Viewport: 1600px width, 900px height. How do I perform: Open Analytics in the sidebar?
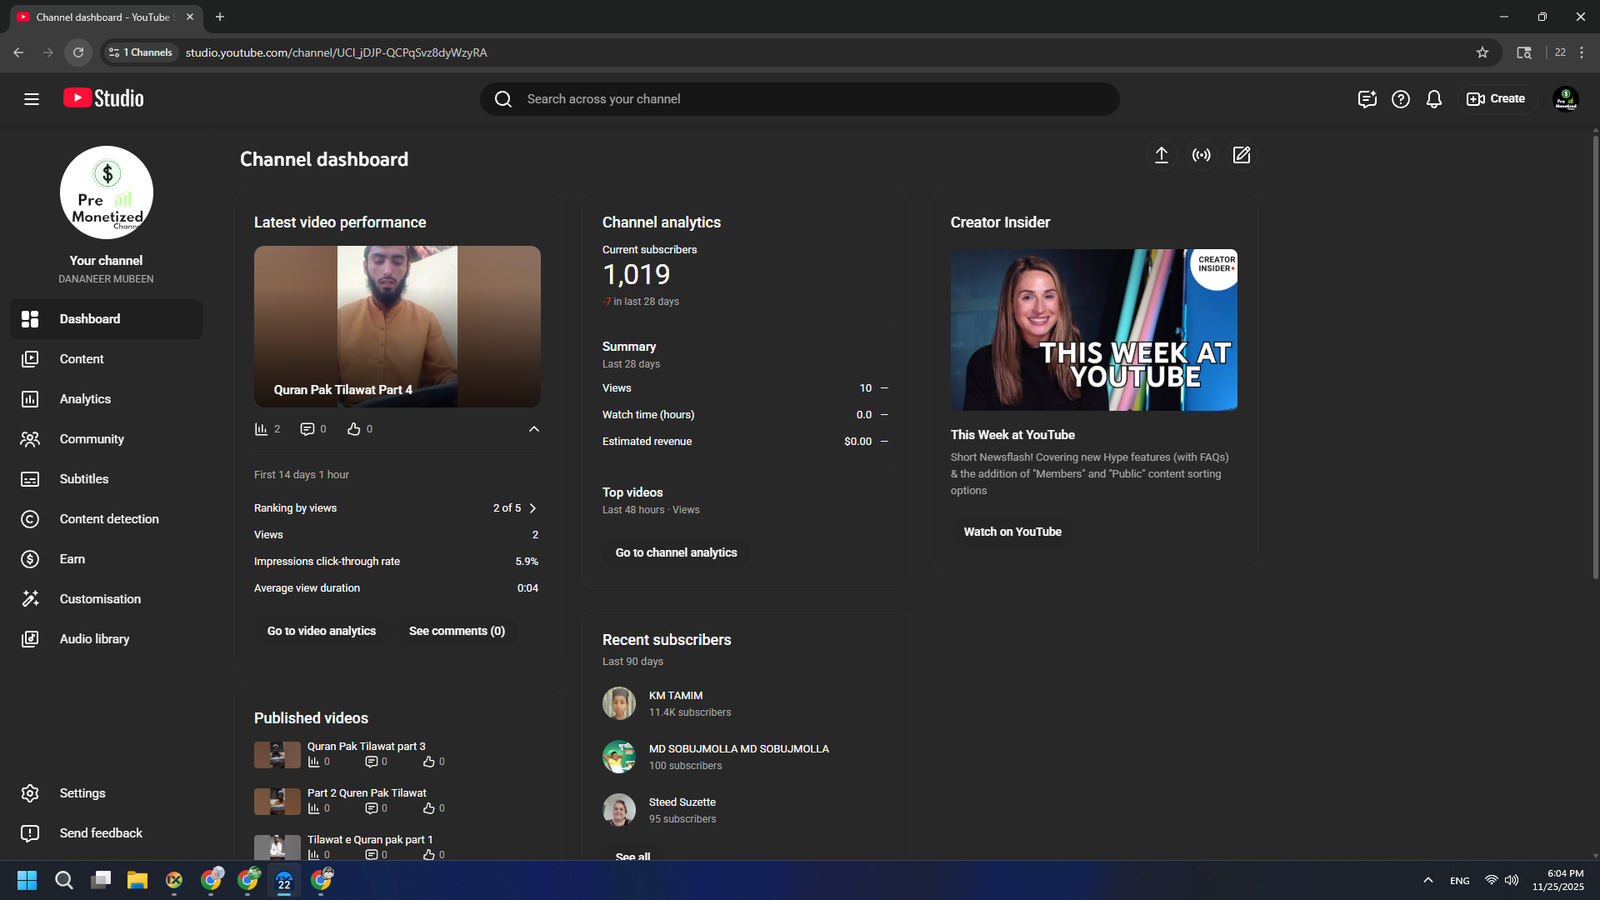click(85, 399)
